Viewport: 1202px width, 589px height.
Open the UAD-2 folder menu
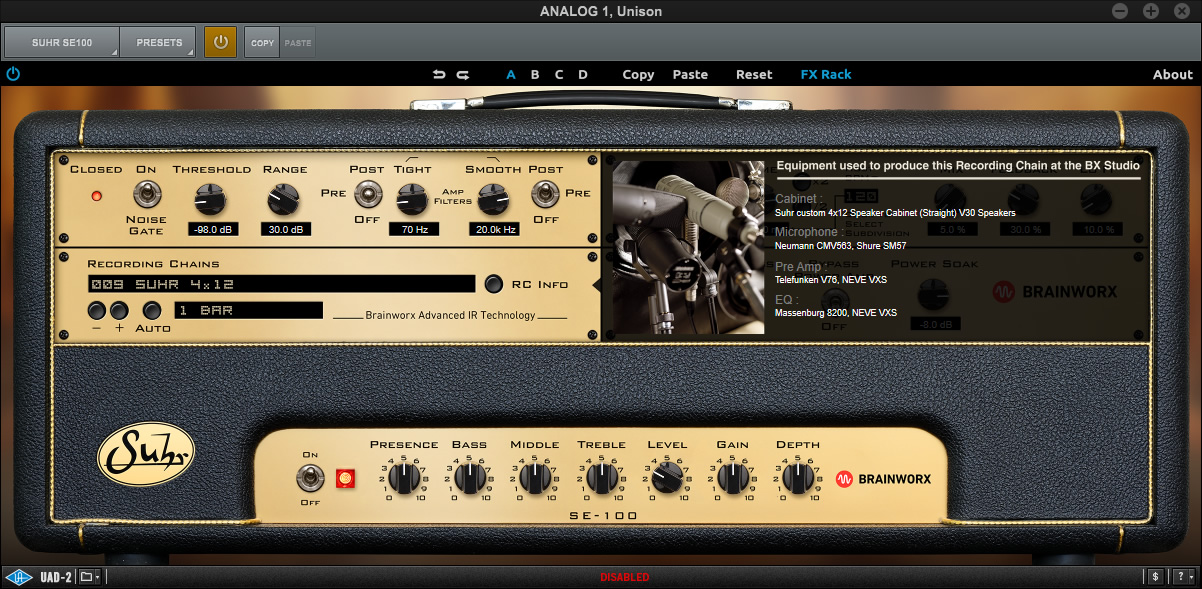pyautogui.click(x=90, y=577)
